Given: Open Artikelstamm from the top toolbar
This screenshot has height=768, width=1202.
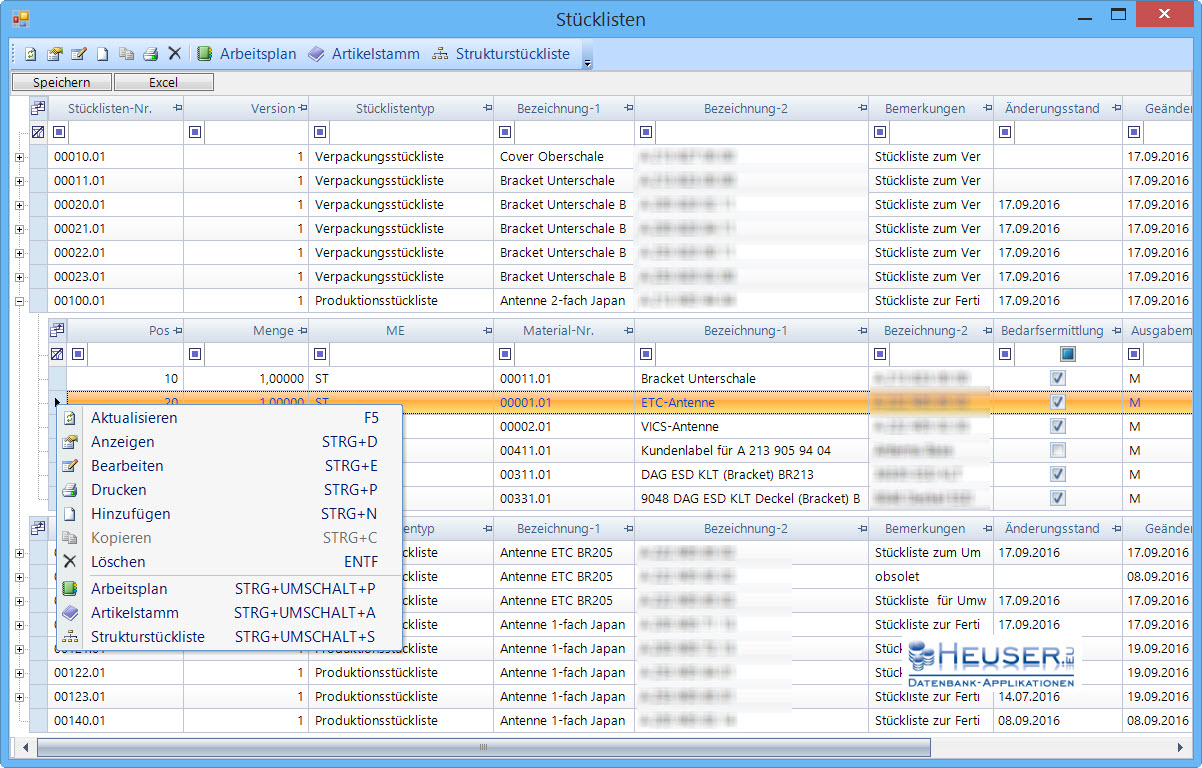Looking at the screenshot, I should [x=364, y=54].
